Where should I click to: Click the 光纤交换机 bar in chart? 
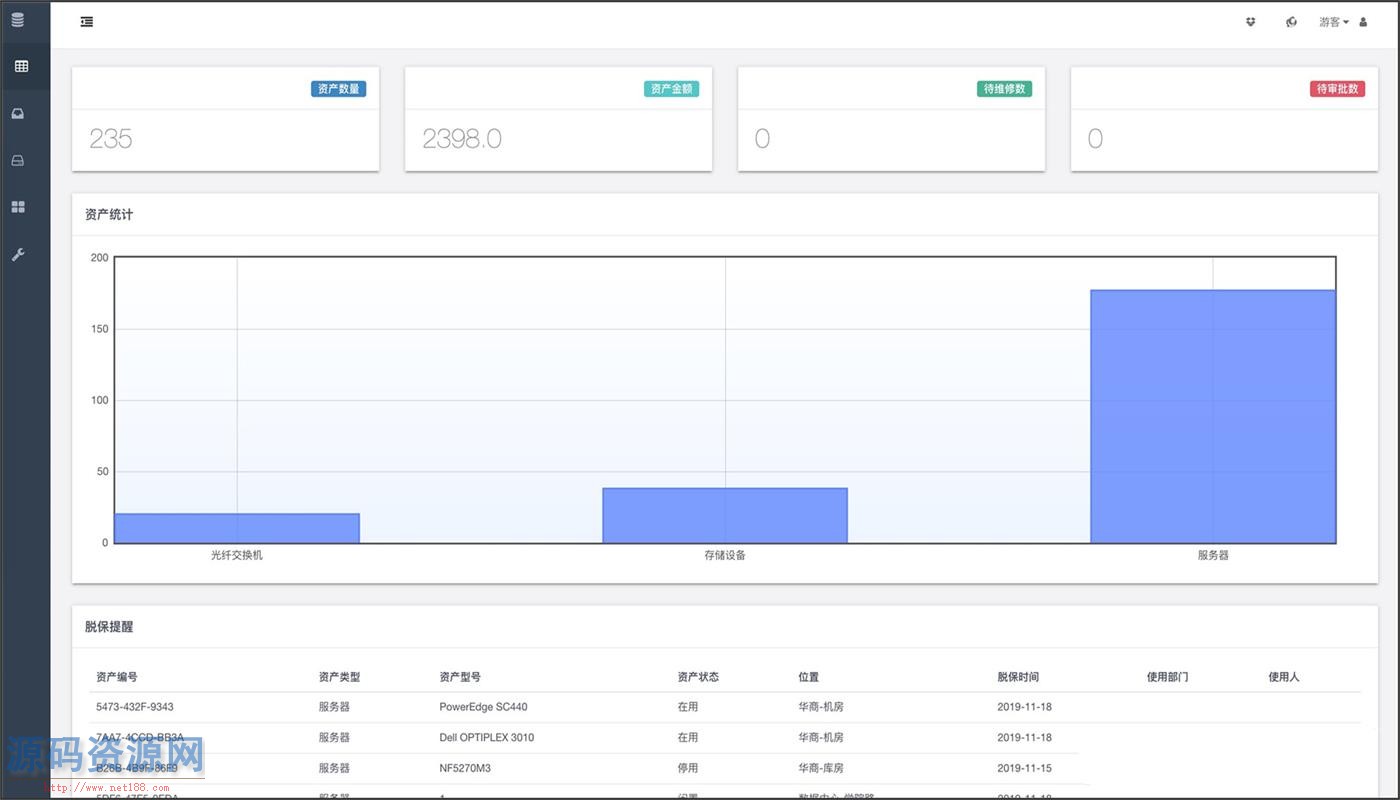tap(237, 529)
